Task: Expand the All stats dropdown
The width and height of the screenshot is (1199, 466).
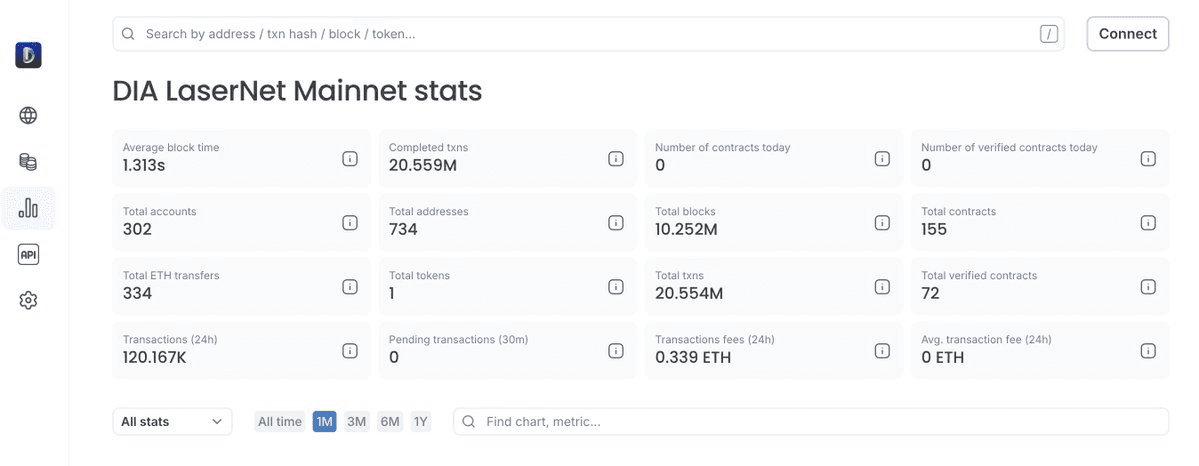Action: click(x=172, y=422)
